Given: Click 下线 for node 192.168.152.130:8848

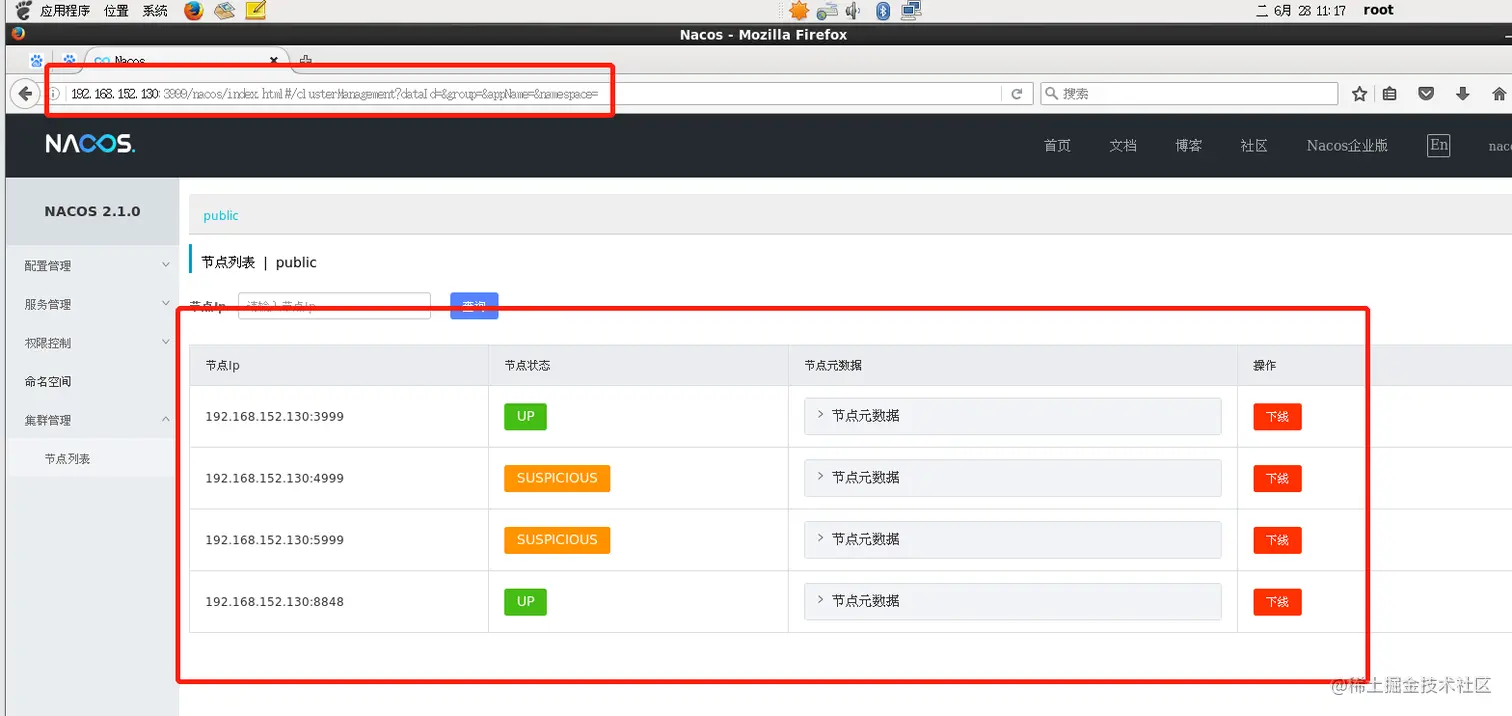Looking at the screenshot, I should point(1277,602).
